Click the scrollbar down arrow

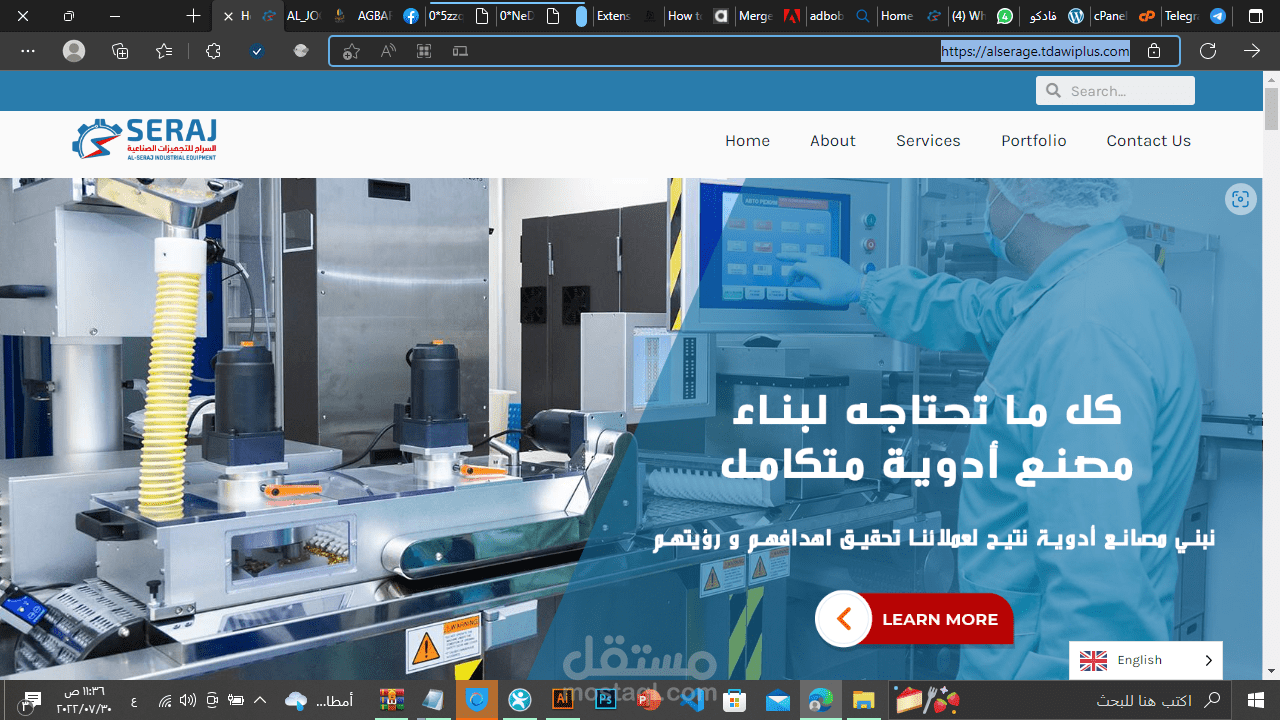pyautogui.click(x=1271, y=671)
